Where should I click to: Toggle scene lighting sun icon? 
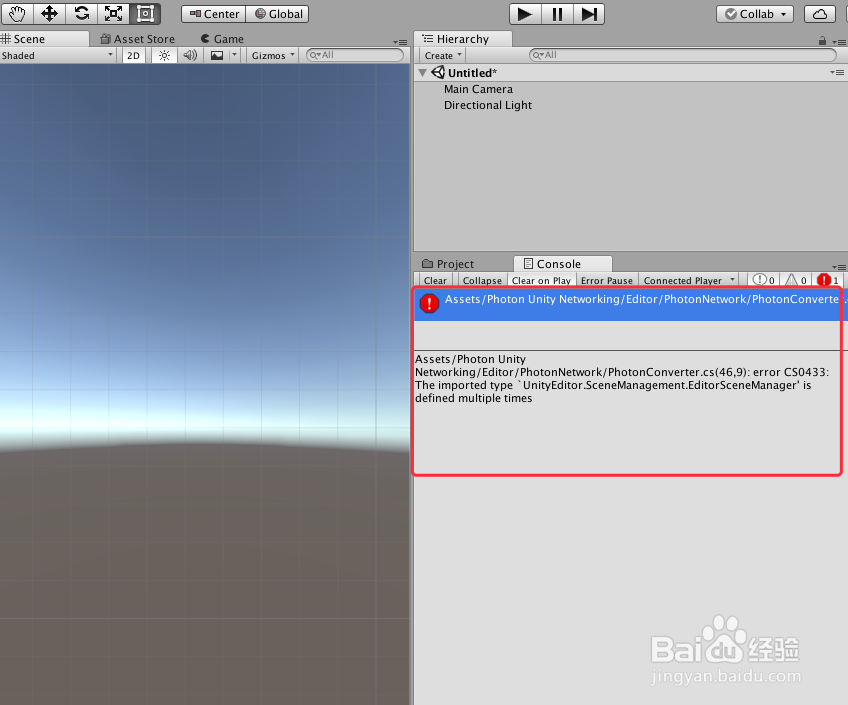[x=164, y=55]
